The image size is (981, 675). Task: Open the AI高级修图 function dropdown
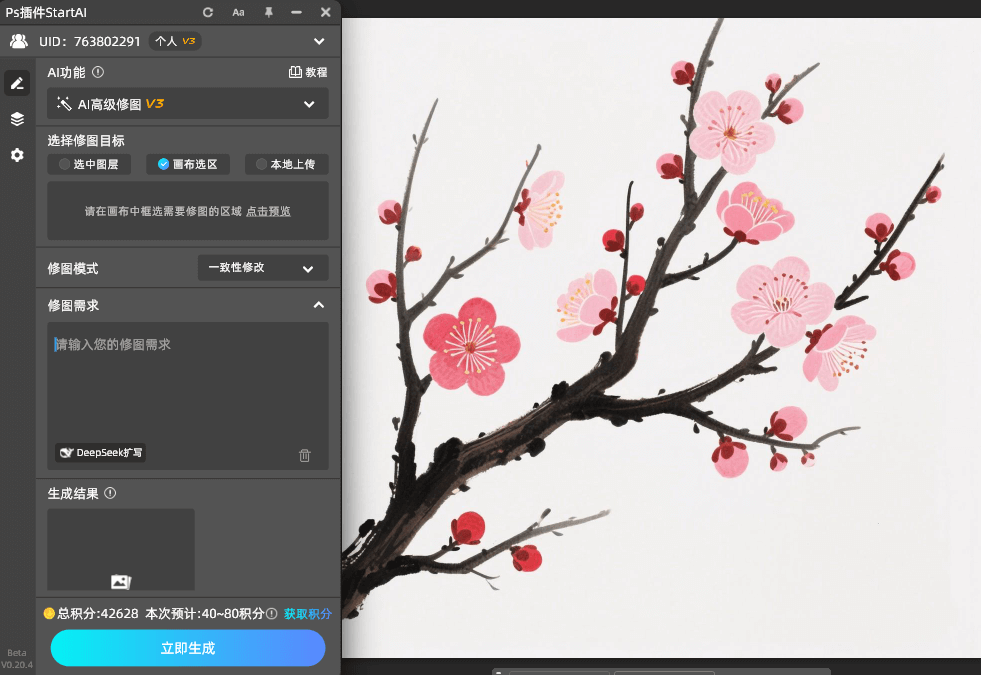(188, 104)
